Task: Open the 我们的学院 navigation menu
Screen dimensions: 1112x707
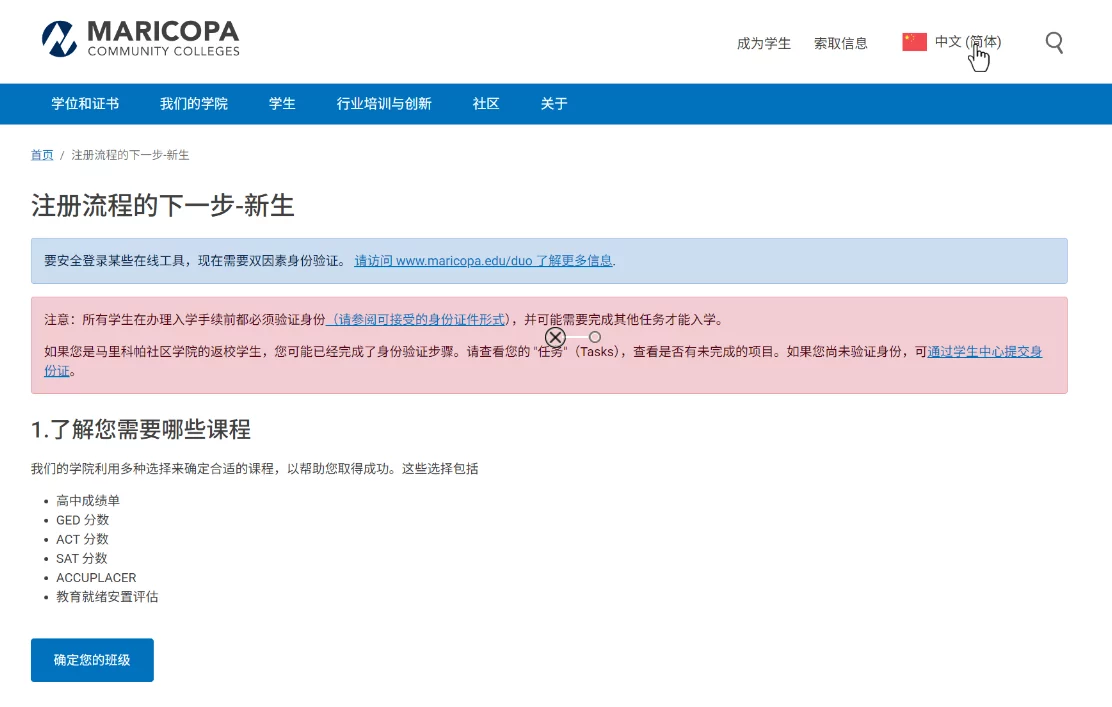Action: [194, 104]
